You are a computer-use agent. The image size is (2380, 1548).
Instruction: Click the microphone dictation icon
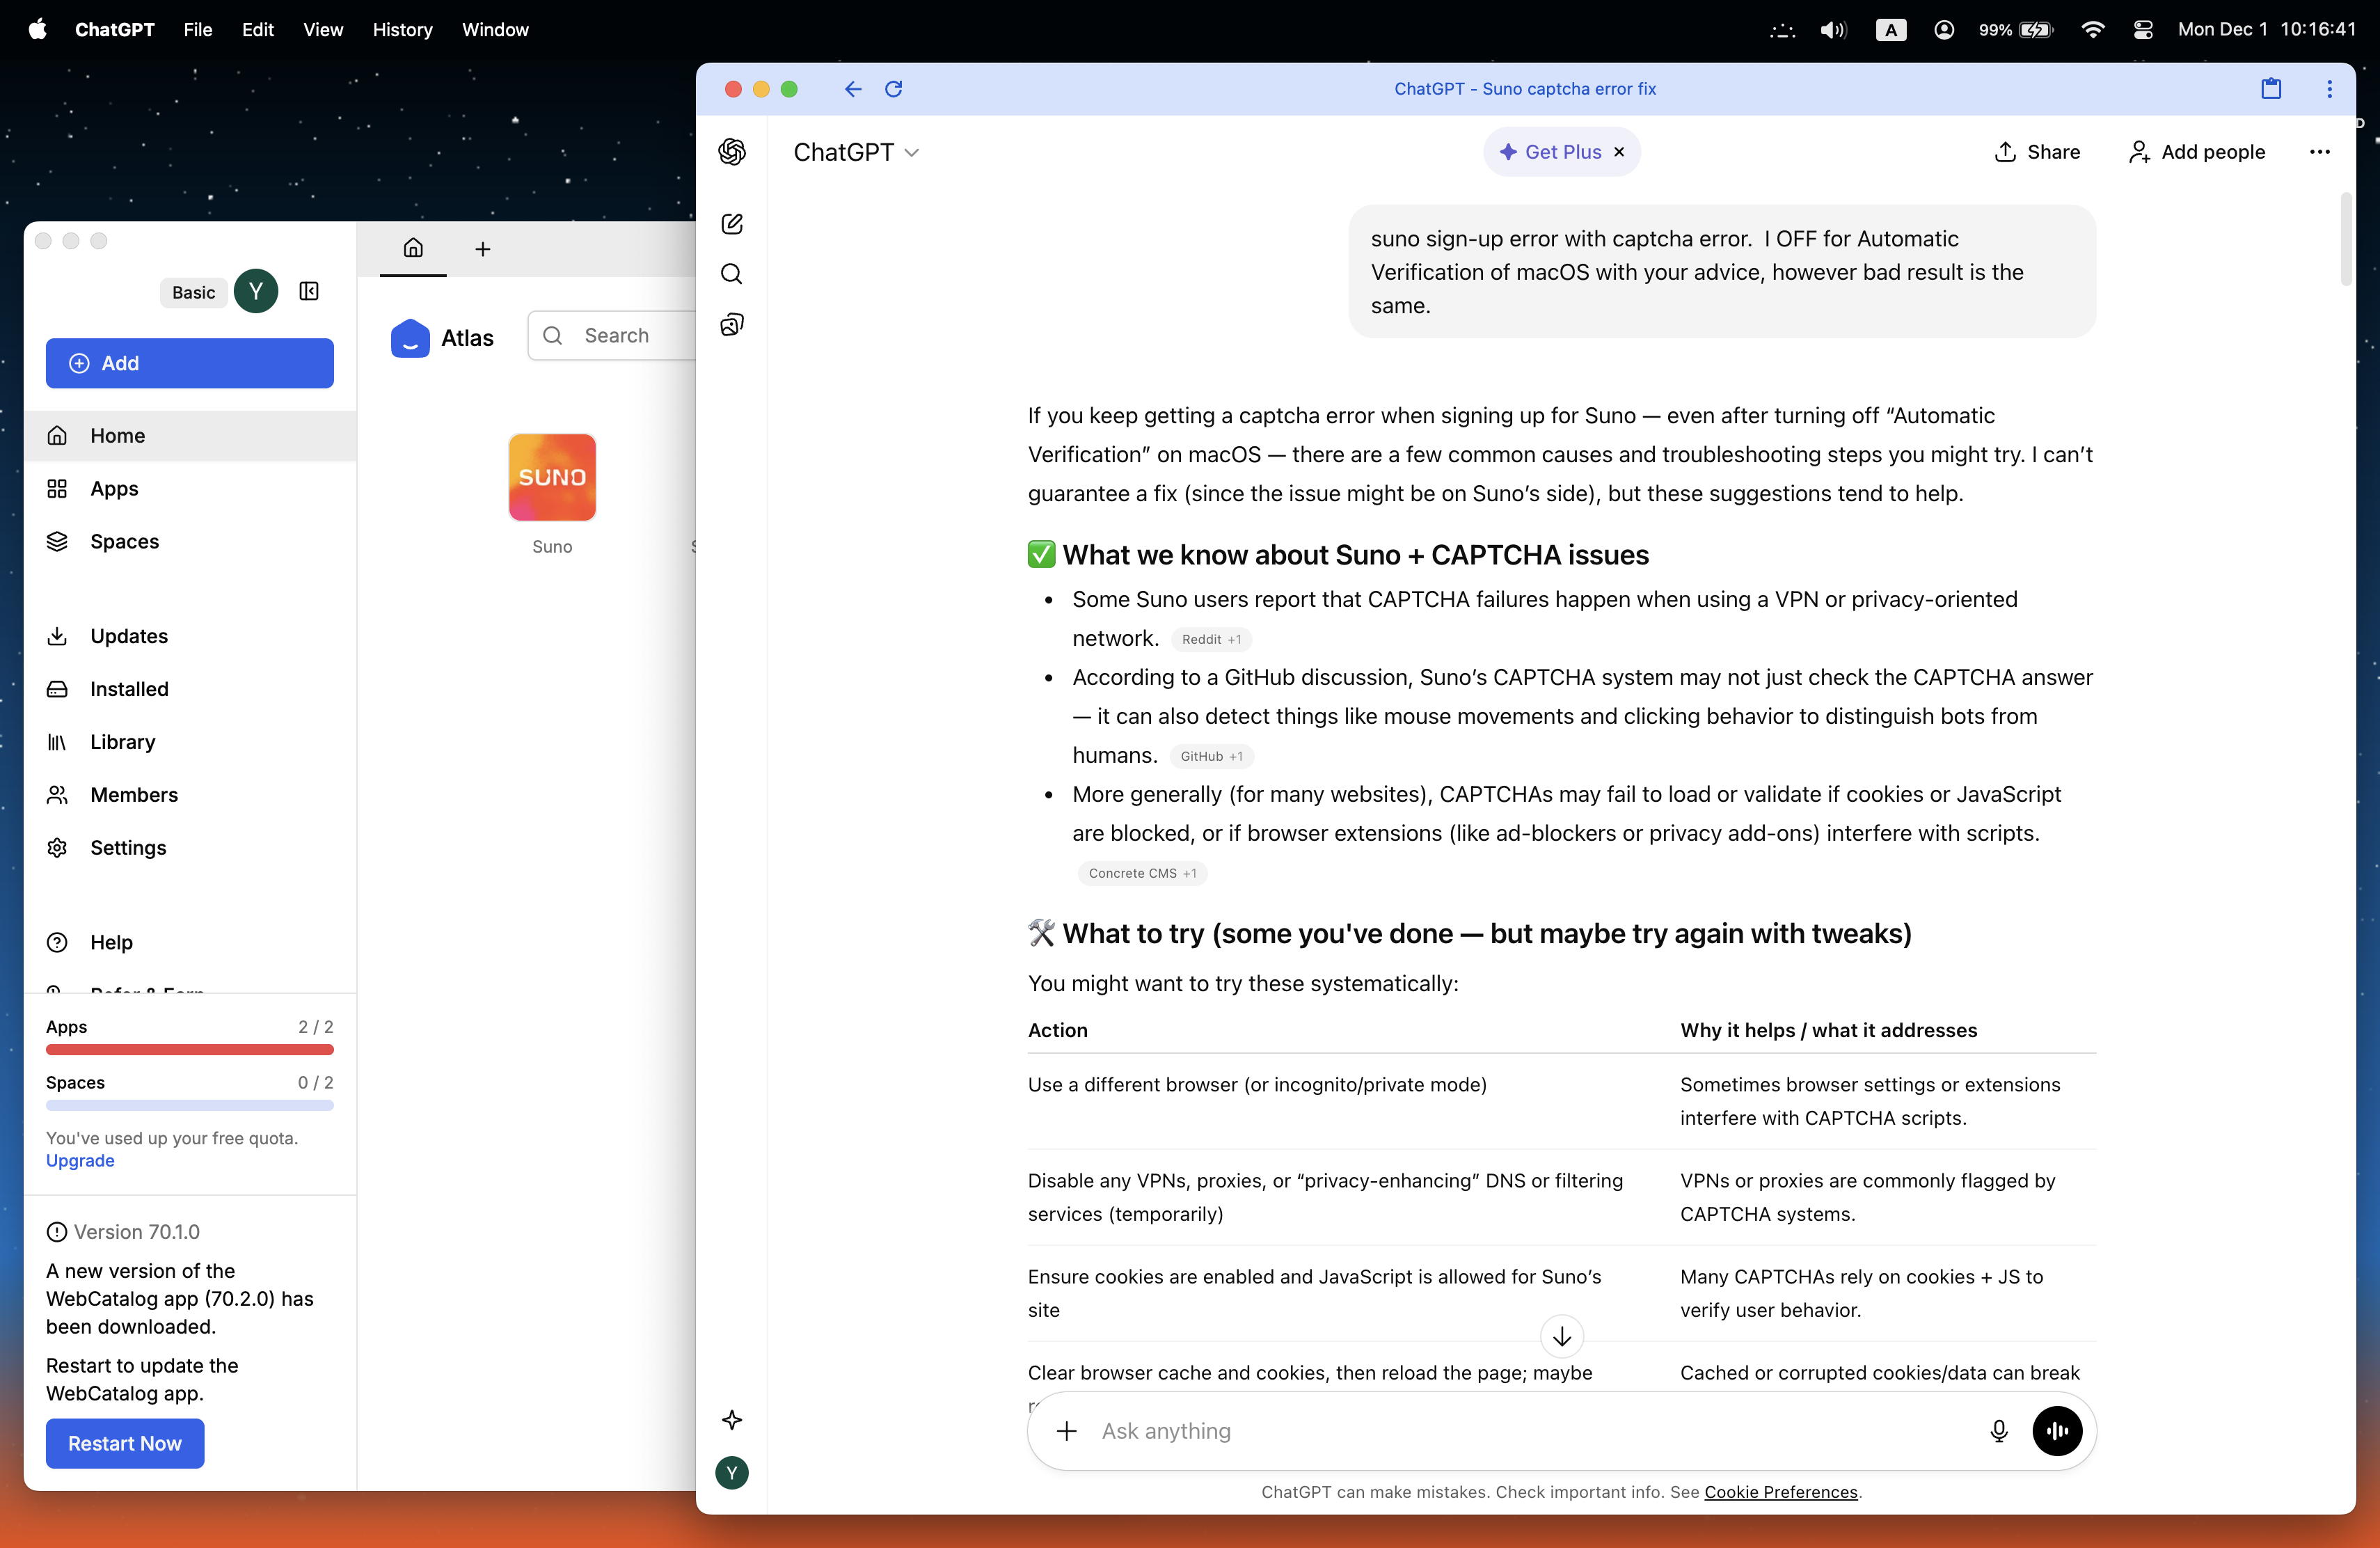[x=1998, y=1431]
